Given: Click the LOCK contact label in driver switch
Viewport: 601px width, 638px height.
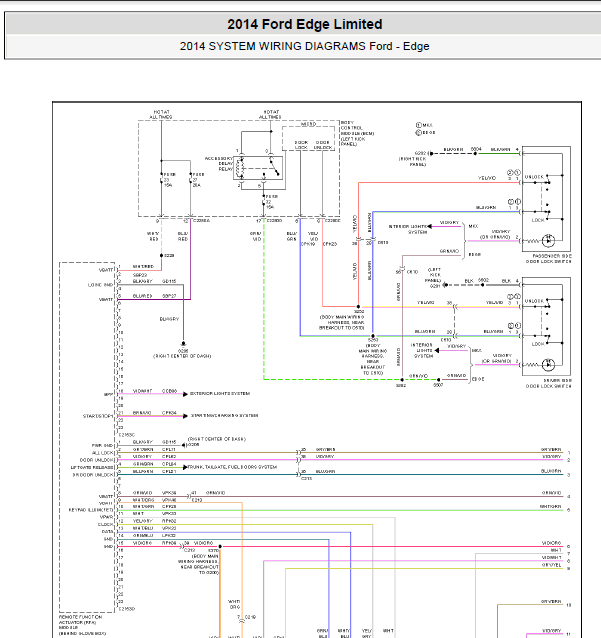Looking at the screenshot, I should (x=538, y=344).
